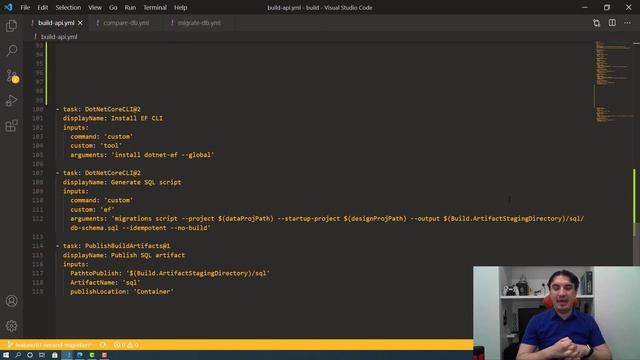
Task: Place cursor on the PathtoPublish line
Action: [170, 273]
